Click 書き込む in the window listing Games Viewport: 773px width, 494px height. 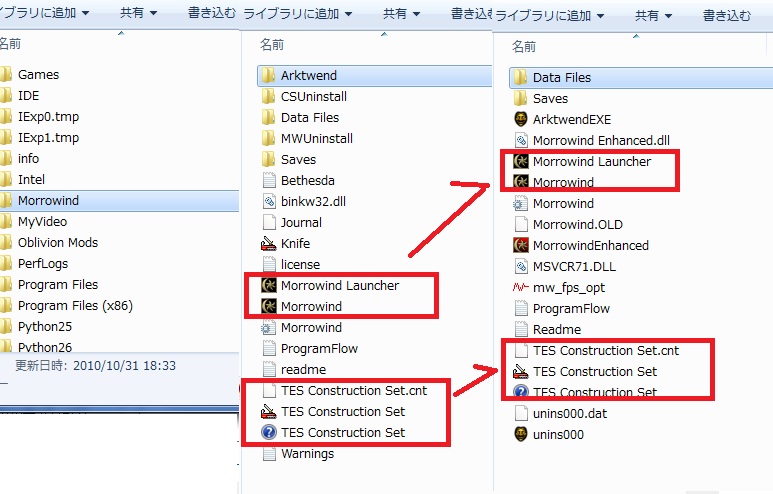click(x=211, y=12)
